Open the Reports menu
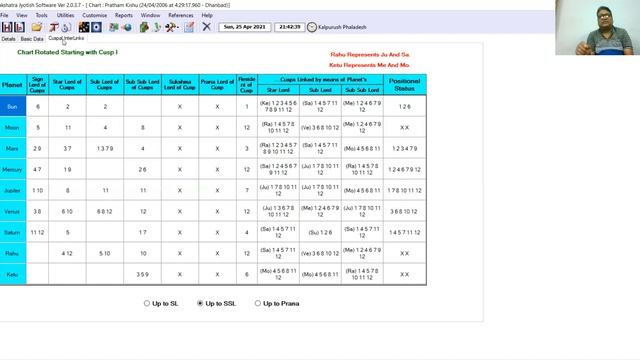 (x=124, y=15)
